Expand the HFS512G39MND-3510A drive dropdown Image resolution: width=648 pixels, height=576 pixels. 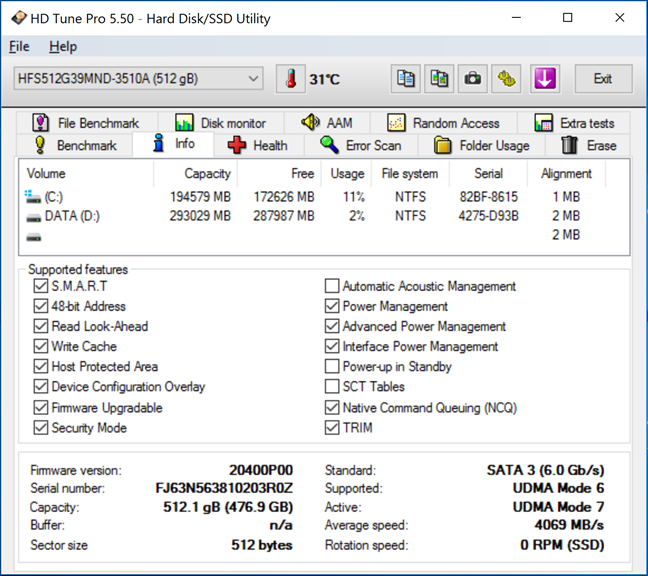(x=138, y=79)
